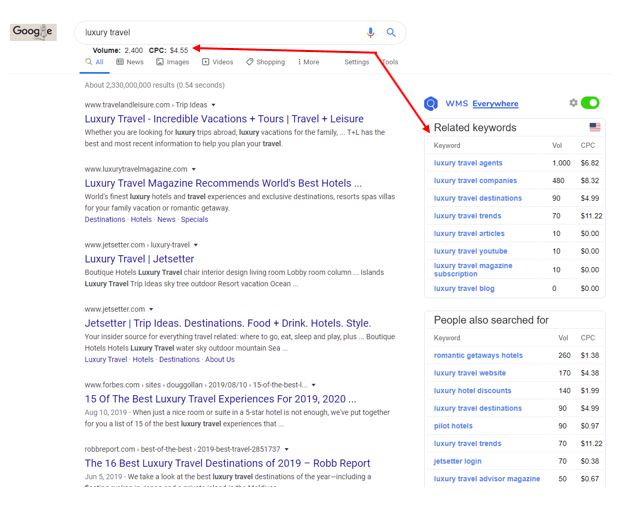Expand www.jetsetter.com homepage result dropdown arrow
Screen dimensions: 628x512
click(x=151, y=309)
